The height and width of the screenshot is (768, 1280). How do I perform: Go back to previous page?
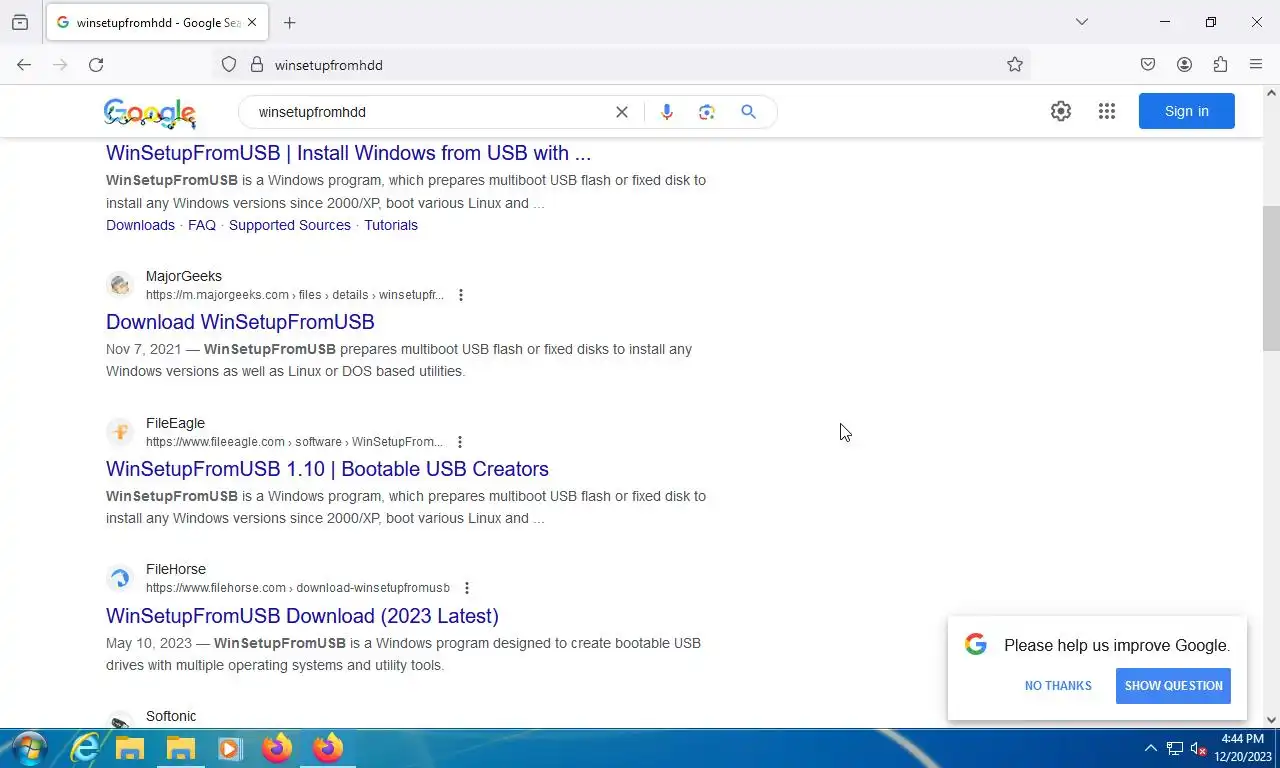(x=24, y=64)
